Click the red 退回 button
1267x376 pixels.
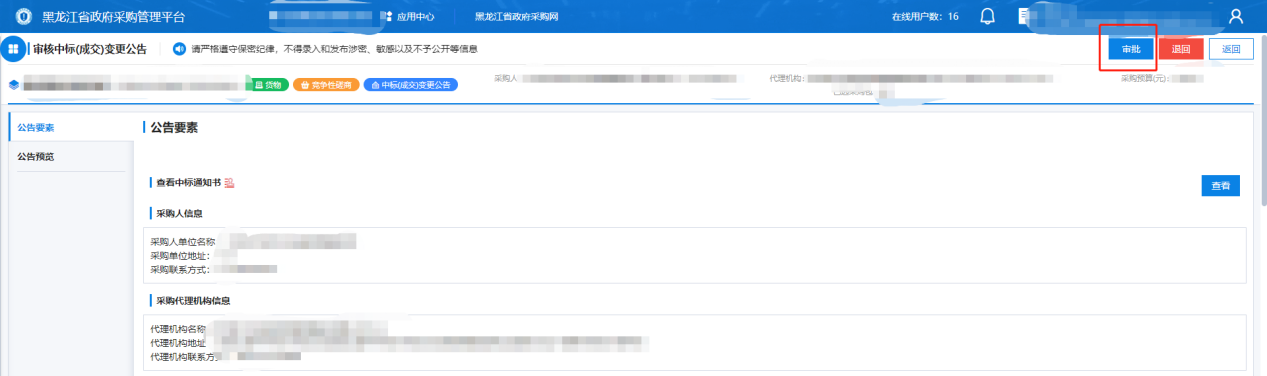pos(1181,49)
